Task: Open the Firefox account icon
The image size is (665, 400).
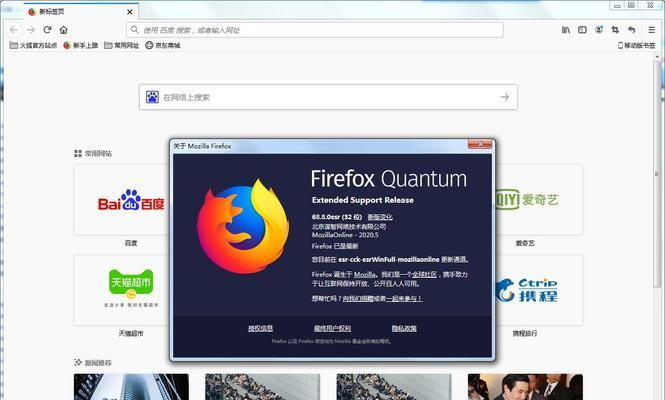Action: point(599,30)
